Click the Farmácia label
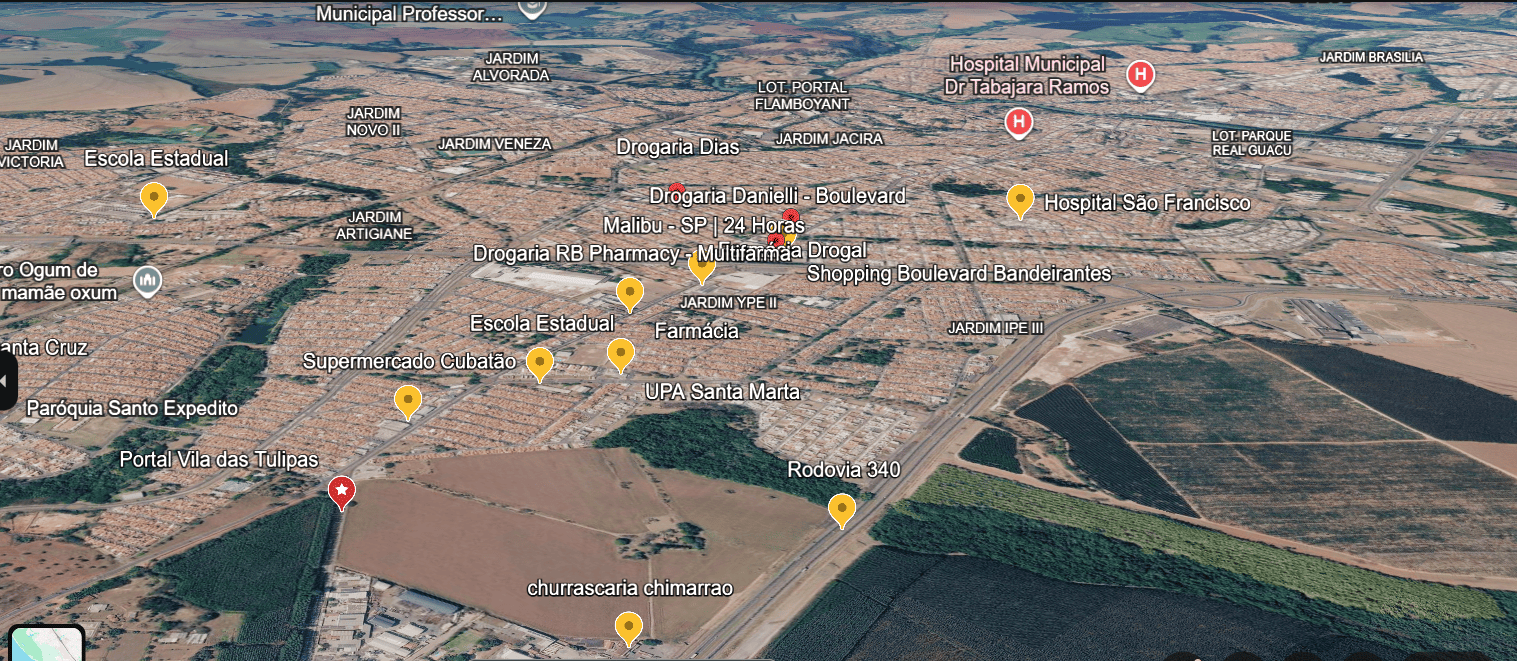The width and height of the screenshot is (1517, 661). click(x=697, y=330)
